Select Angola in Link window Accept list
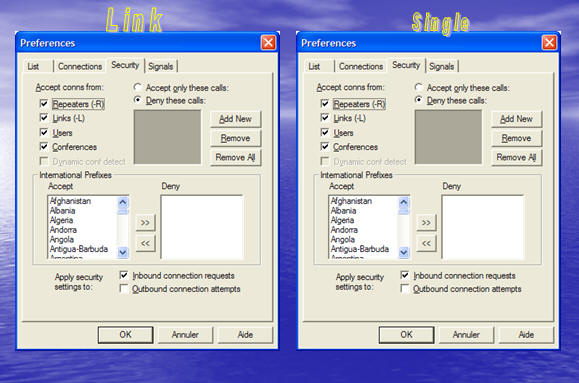Image resolution: width=579 pixels, height=383 pixels. point(83,239)
